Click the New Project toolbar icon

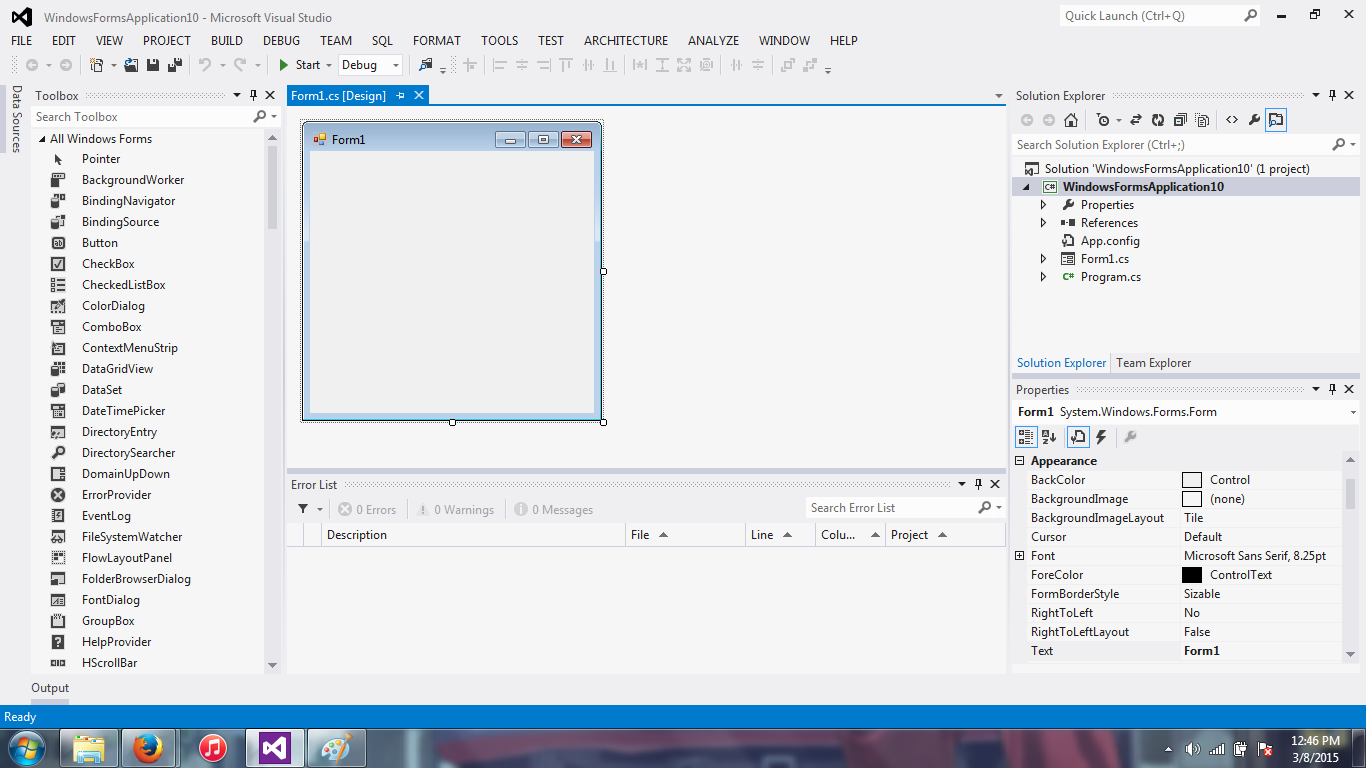[97, 65]
